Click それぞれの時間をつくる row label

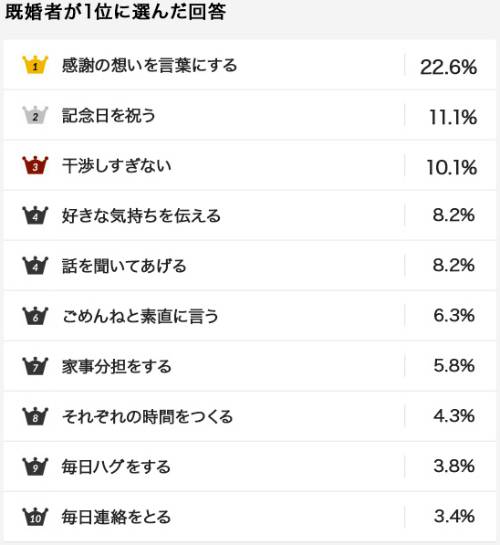coord(147,417)
